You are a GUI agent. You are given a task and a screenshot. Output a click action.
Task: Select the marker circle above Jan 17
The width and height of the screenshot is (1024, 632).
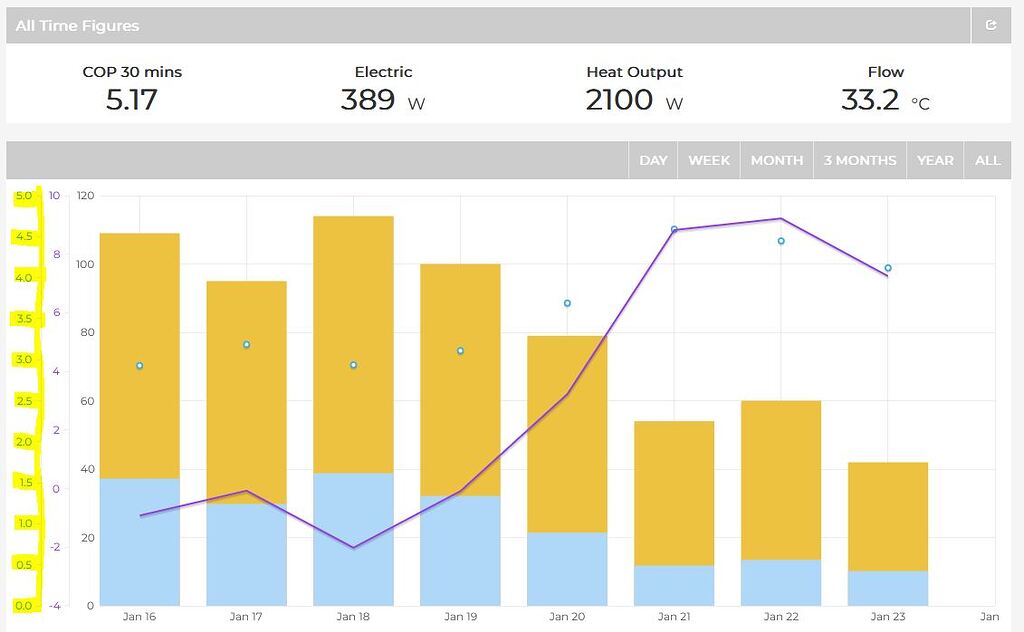246,344
